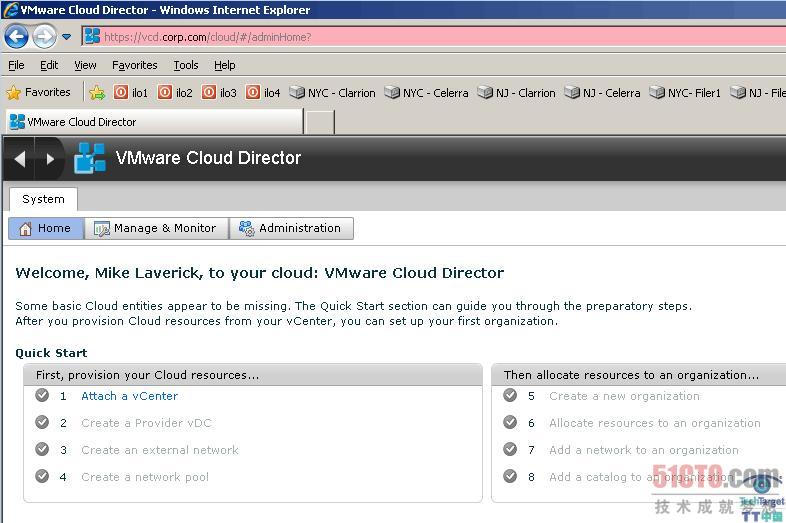Click the address bar URL field

tap(434, 37)
